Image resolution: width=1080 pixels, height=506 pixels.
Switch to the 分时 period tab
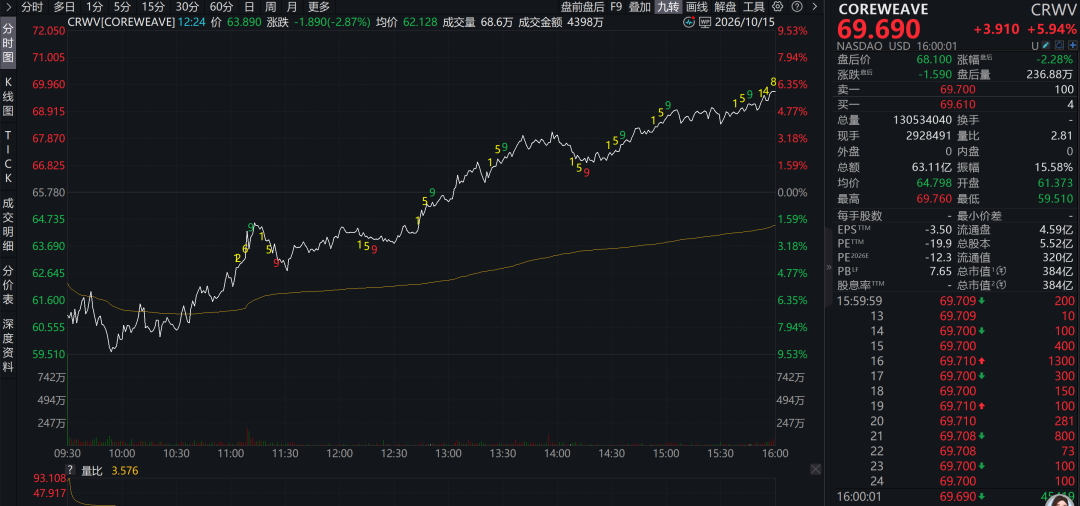pyautogui.click(x=32, y=7)
